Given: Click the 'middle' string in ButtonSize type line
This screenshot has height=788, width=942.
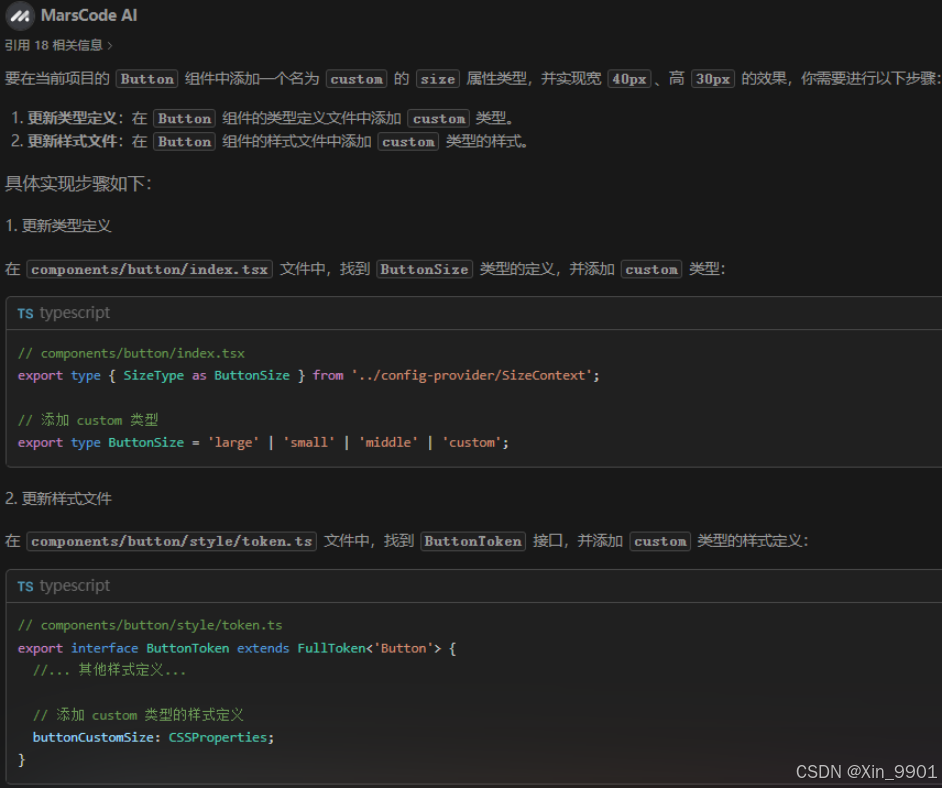Looking at the screenshot, I should (x=388, y=443).
